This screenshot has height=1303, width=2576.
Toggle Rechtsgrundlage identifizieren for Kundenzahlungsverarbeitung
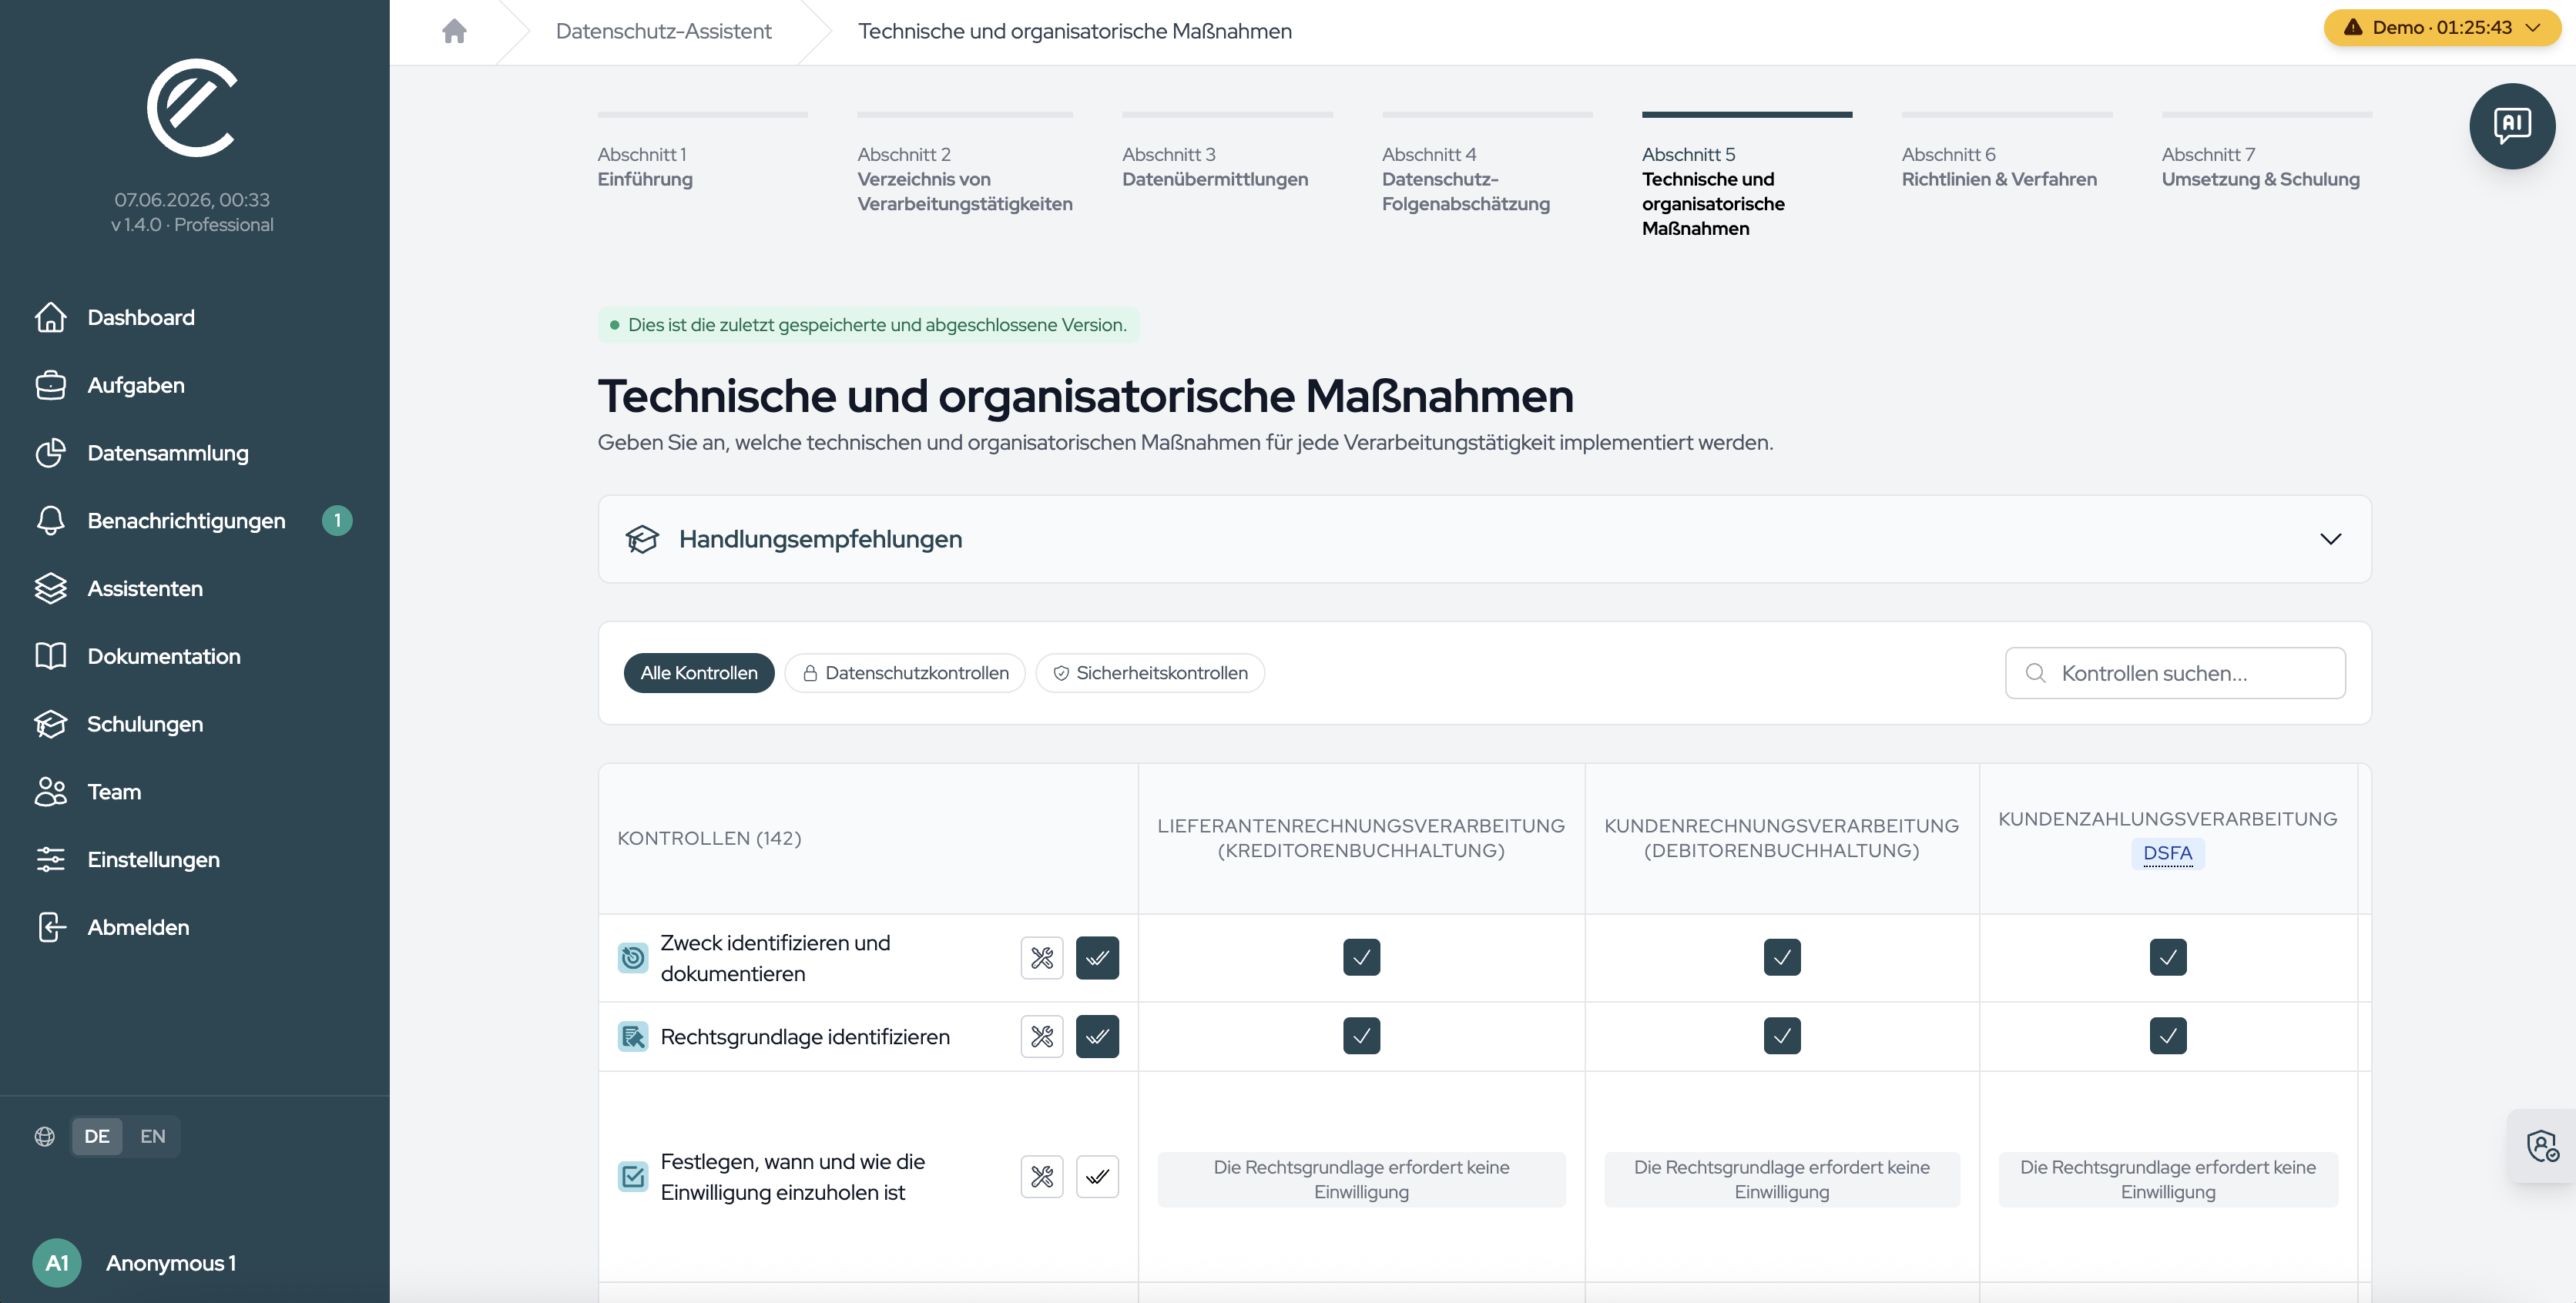click(2167, 1037)
